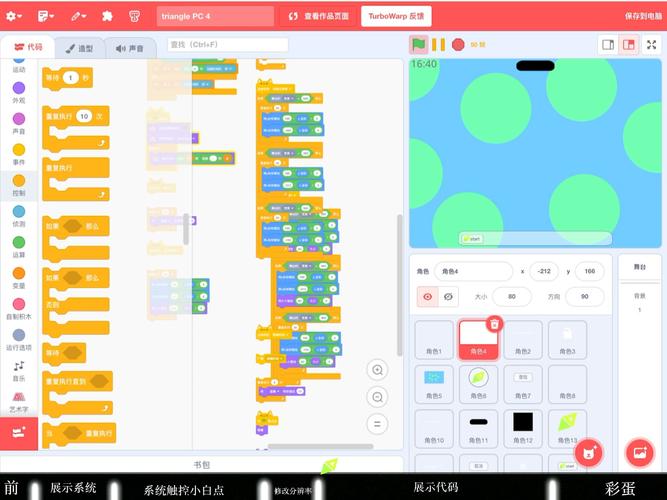667x500 pixels.
Task: Select sprite thumbnail 角色5
Action: [434, 384]
